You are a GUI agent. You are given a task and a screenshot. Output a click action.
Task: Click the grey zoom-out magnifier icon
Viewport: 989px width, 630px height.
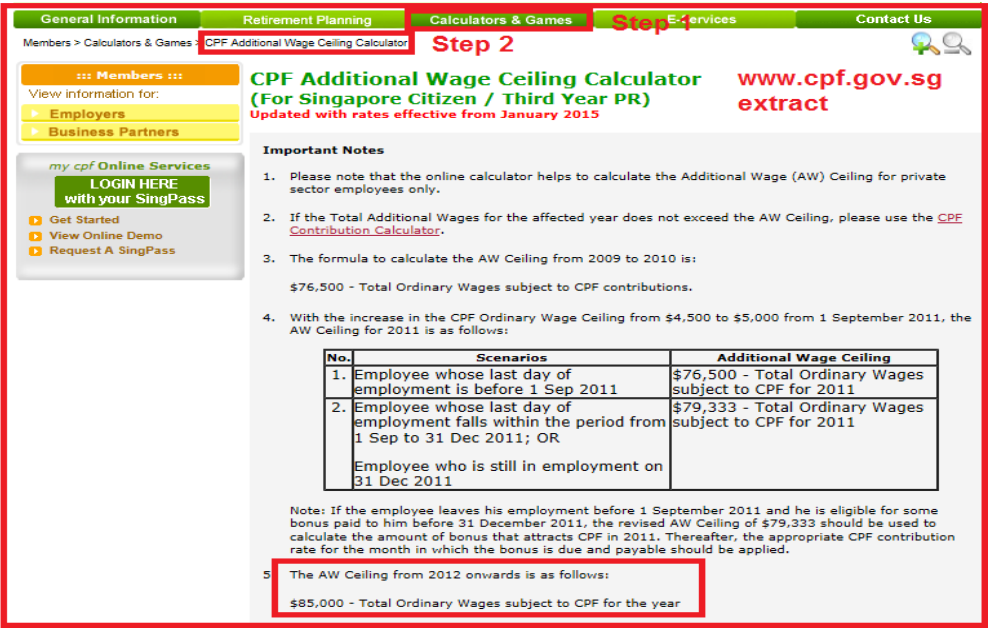(957, 43)
